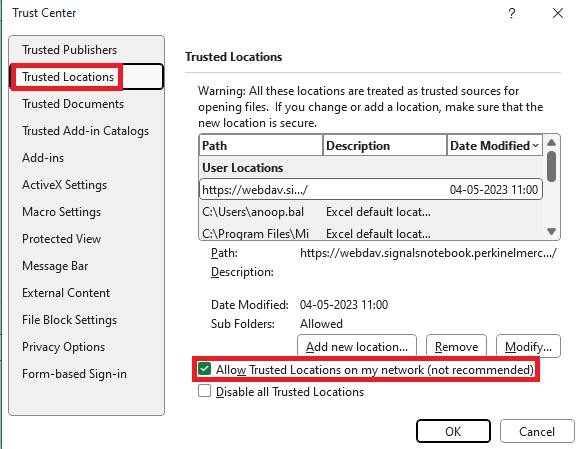Cancel the Trust Center changes
The image size is (579, 449).
pos(537,431)
